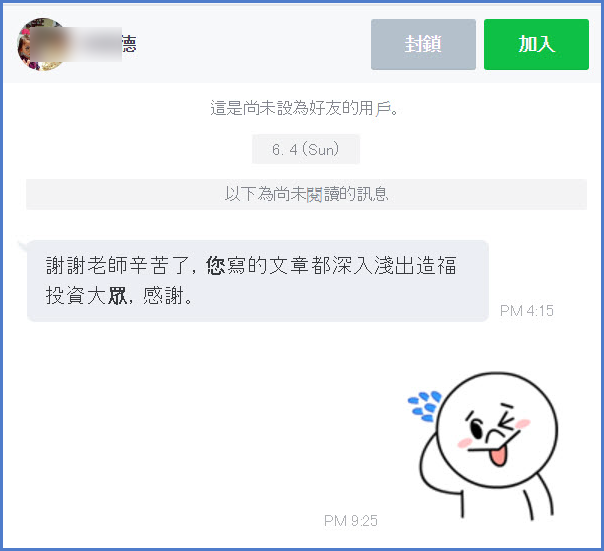Viewport: 604px width, 551px height.
Task: Click the blue sweat drops on sticker
Action: coord(424,407)
